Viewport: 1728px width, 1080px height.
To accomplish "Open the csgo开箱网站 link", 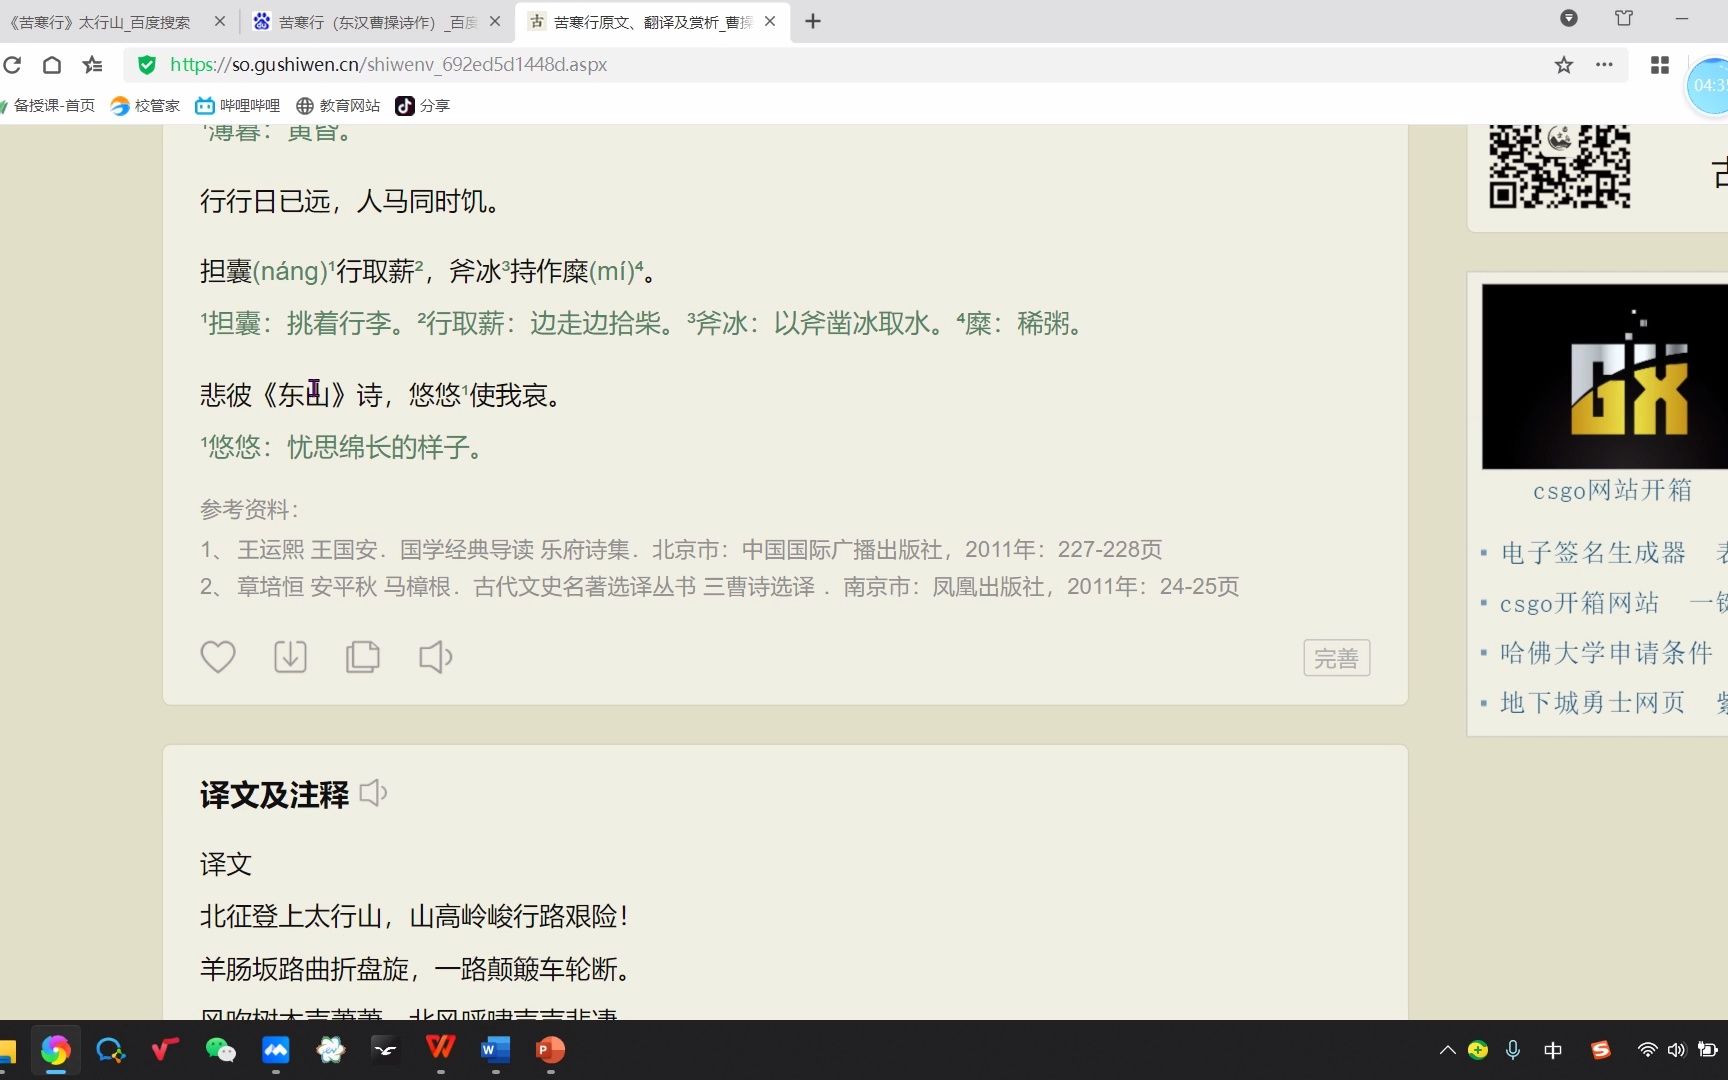I will [1579, 602].
